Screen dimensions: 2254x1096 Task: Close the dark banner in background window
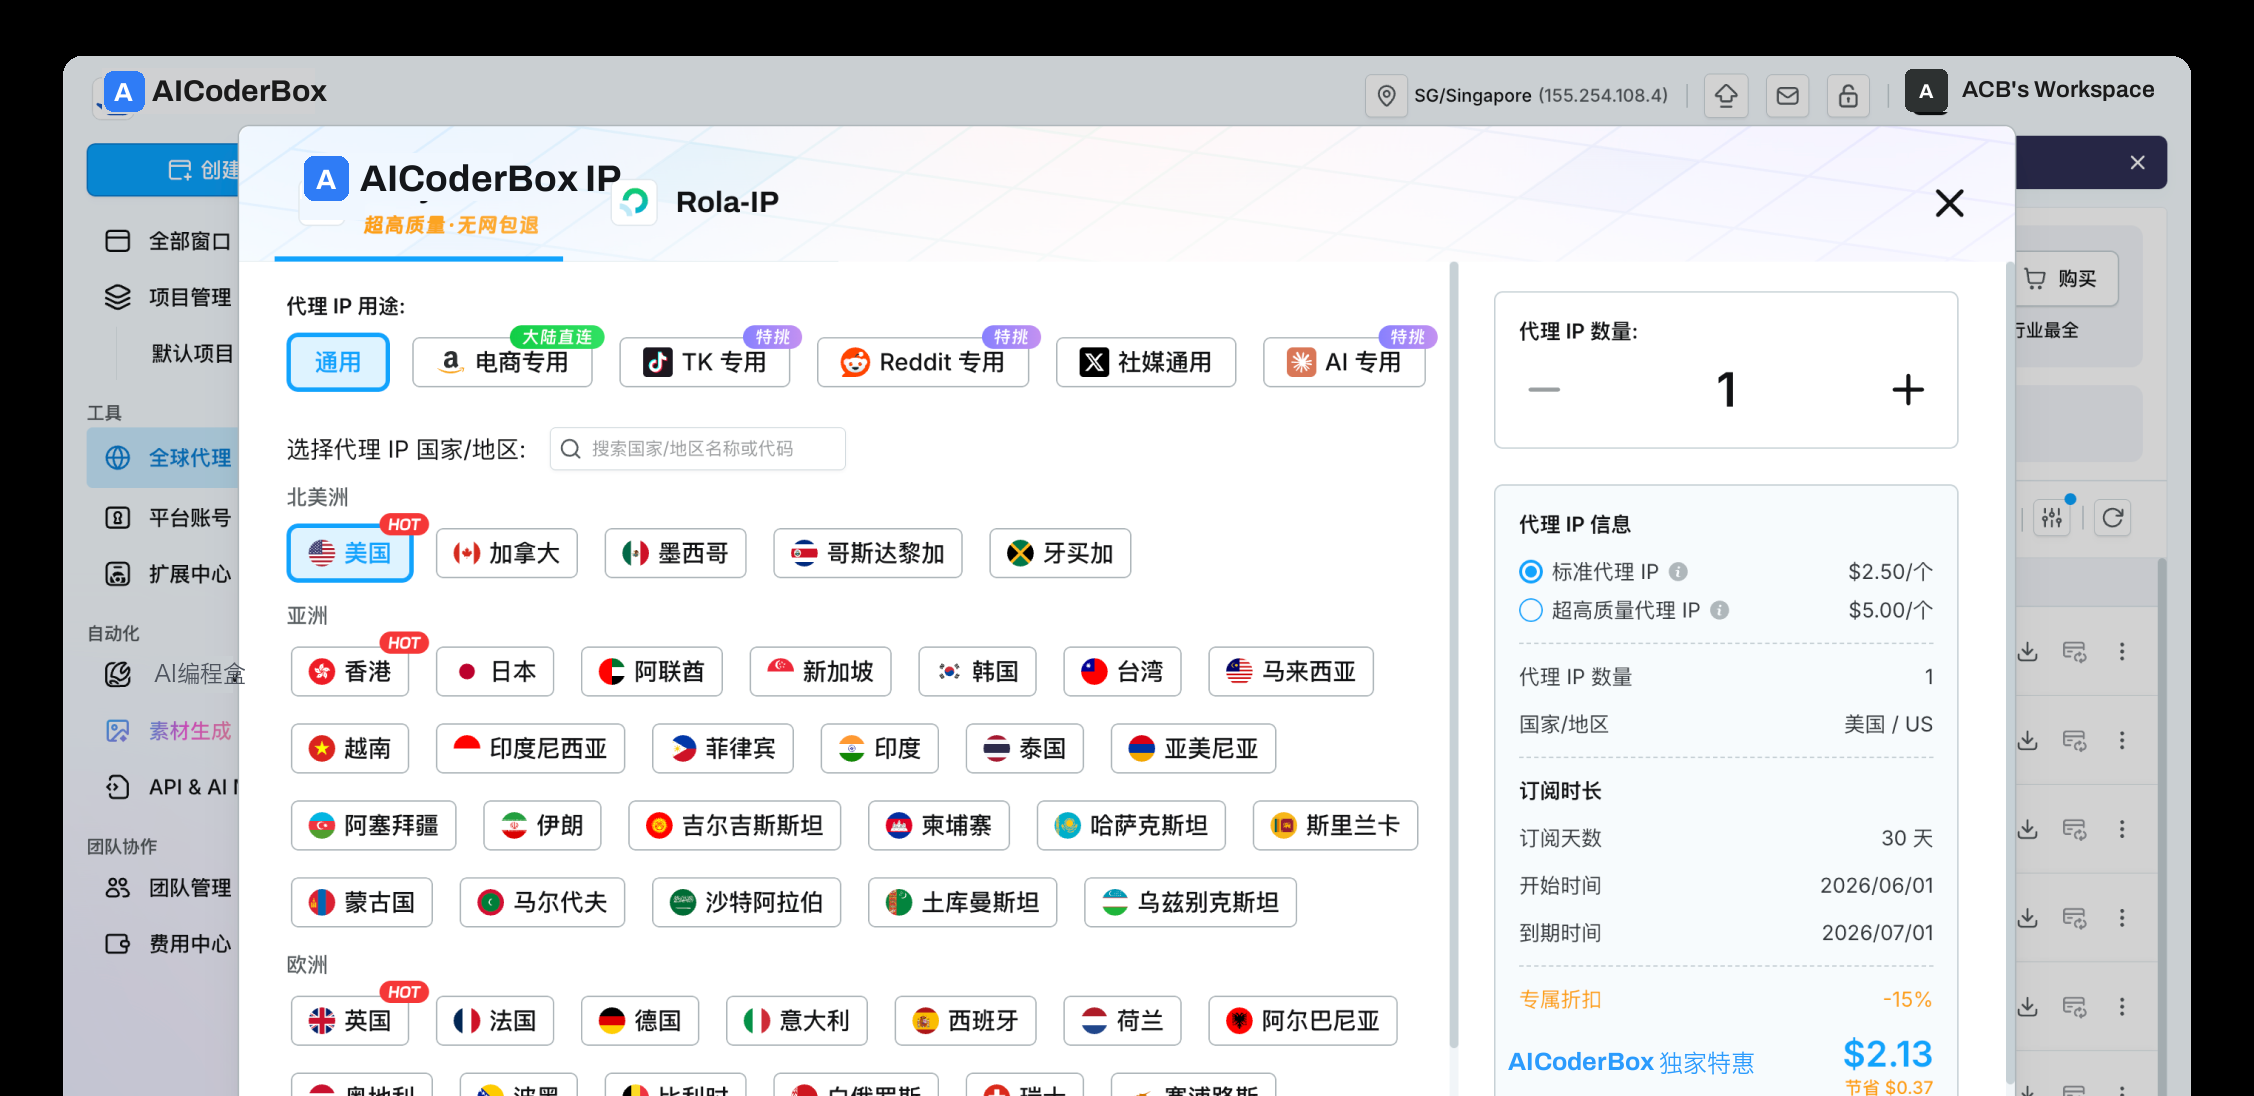[2137, 163]
